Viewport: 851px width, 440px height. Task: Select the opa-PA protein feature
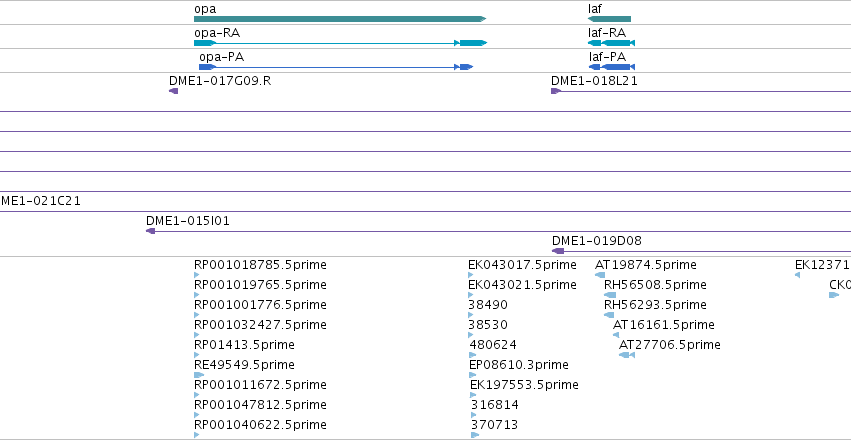336,67
